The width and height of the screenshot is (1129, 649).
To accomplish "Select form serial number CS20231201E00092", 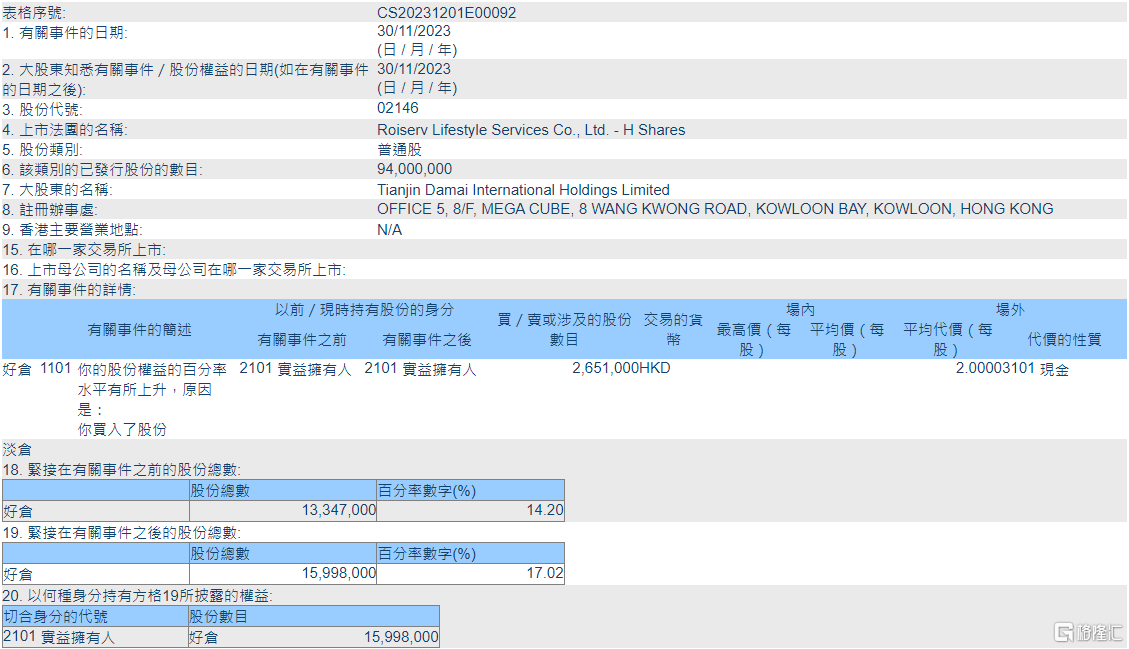I will [446, 13].
